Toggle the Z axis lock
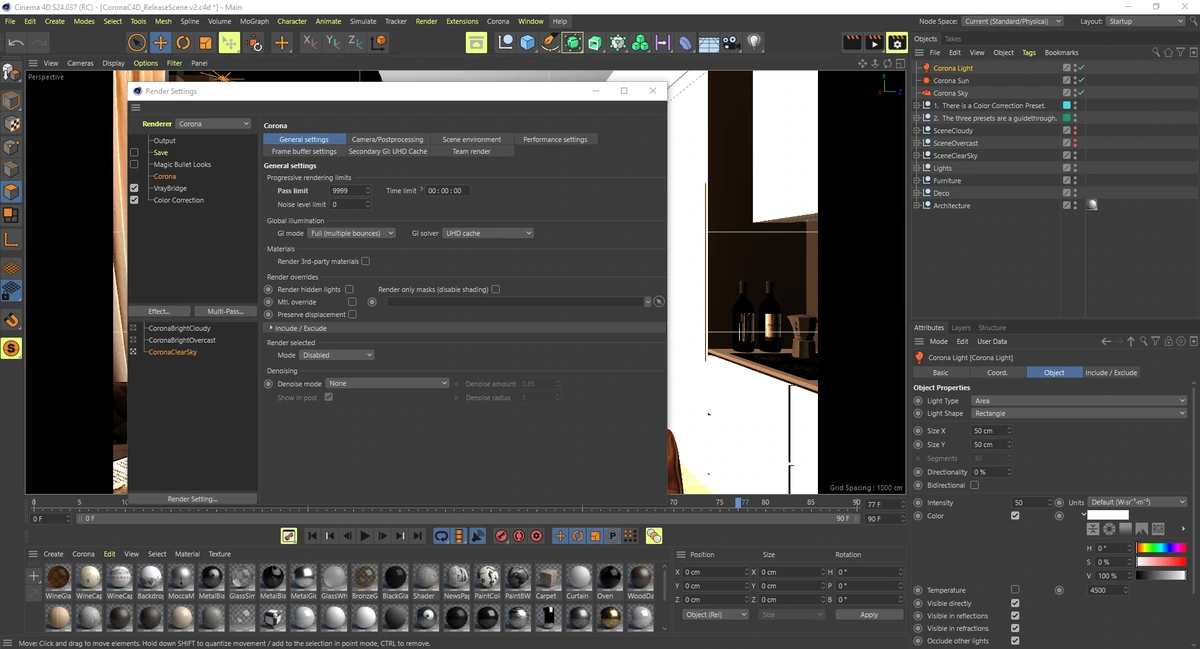This screenshot has height=649, width=1200. 355,42
